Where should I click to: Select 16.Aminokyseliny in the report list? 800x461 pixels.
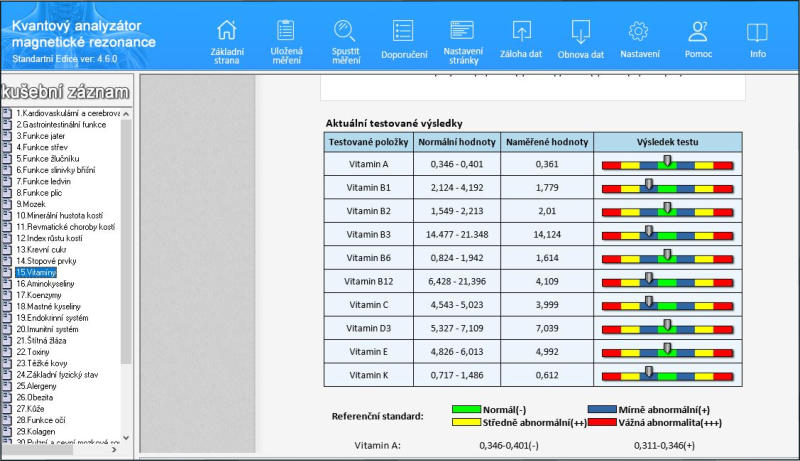46,284
